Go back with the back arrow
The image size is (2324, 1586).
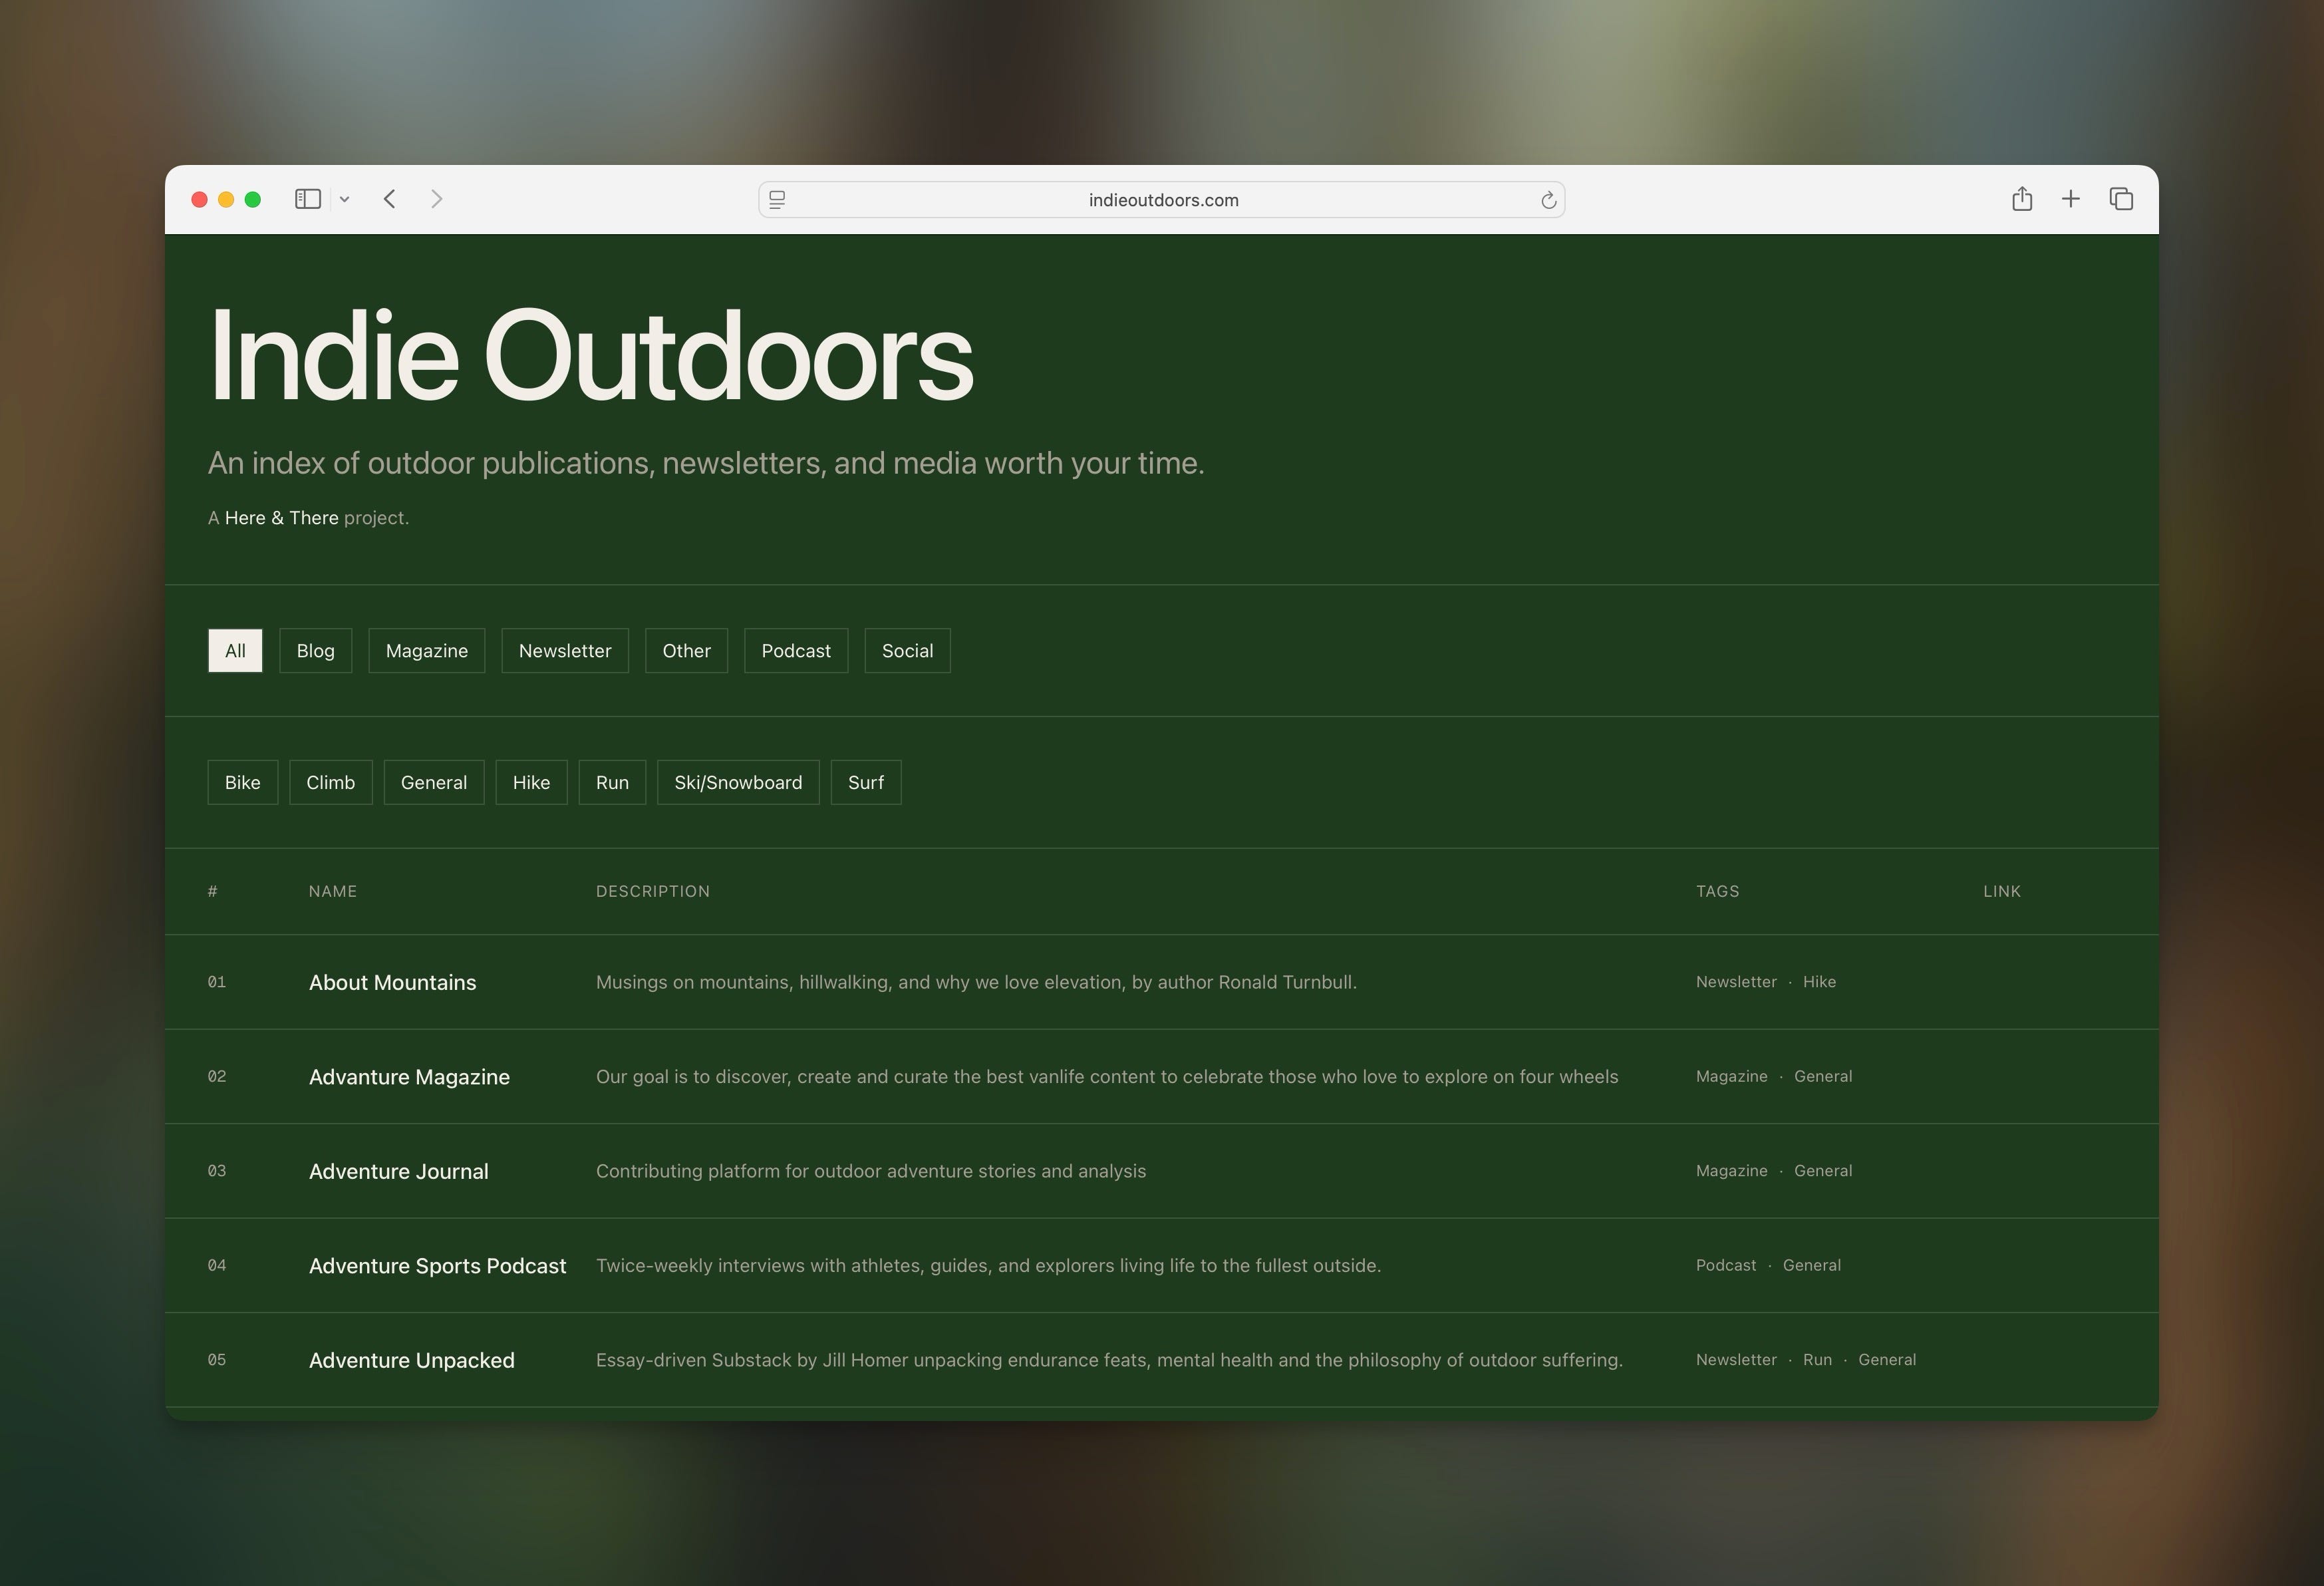click(x=390, y=199)
